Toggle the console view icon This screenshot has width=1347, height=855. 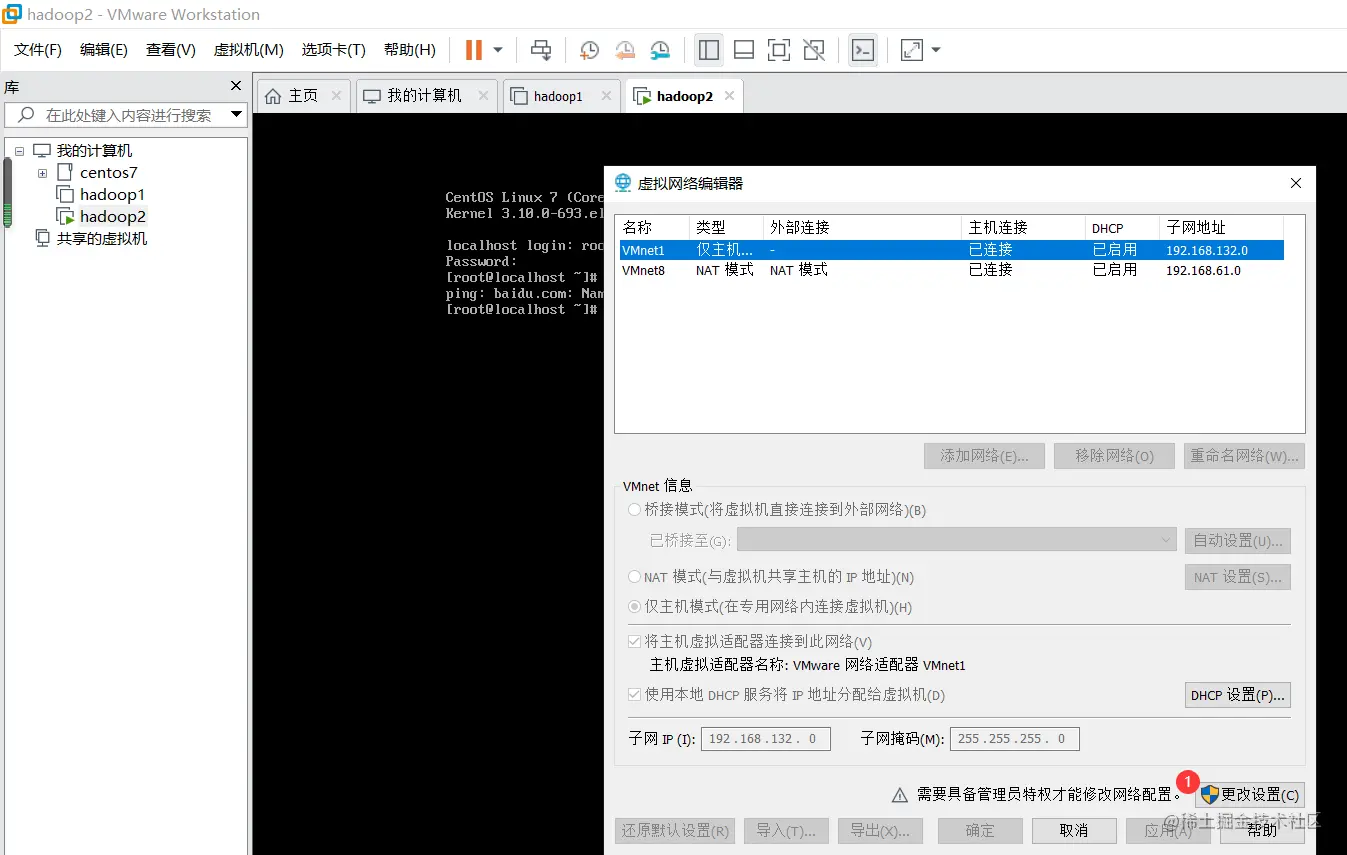[863, 50]
